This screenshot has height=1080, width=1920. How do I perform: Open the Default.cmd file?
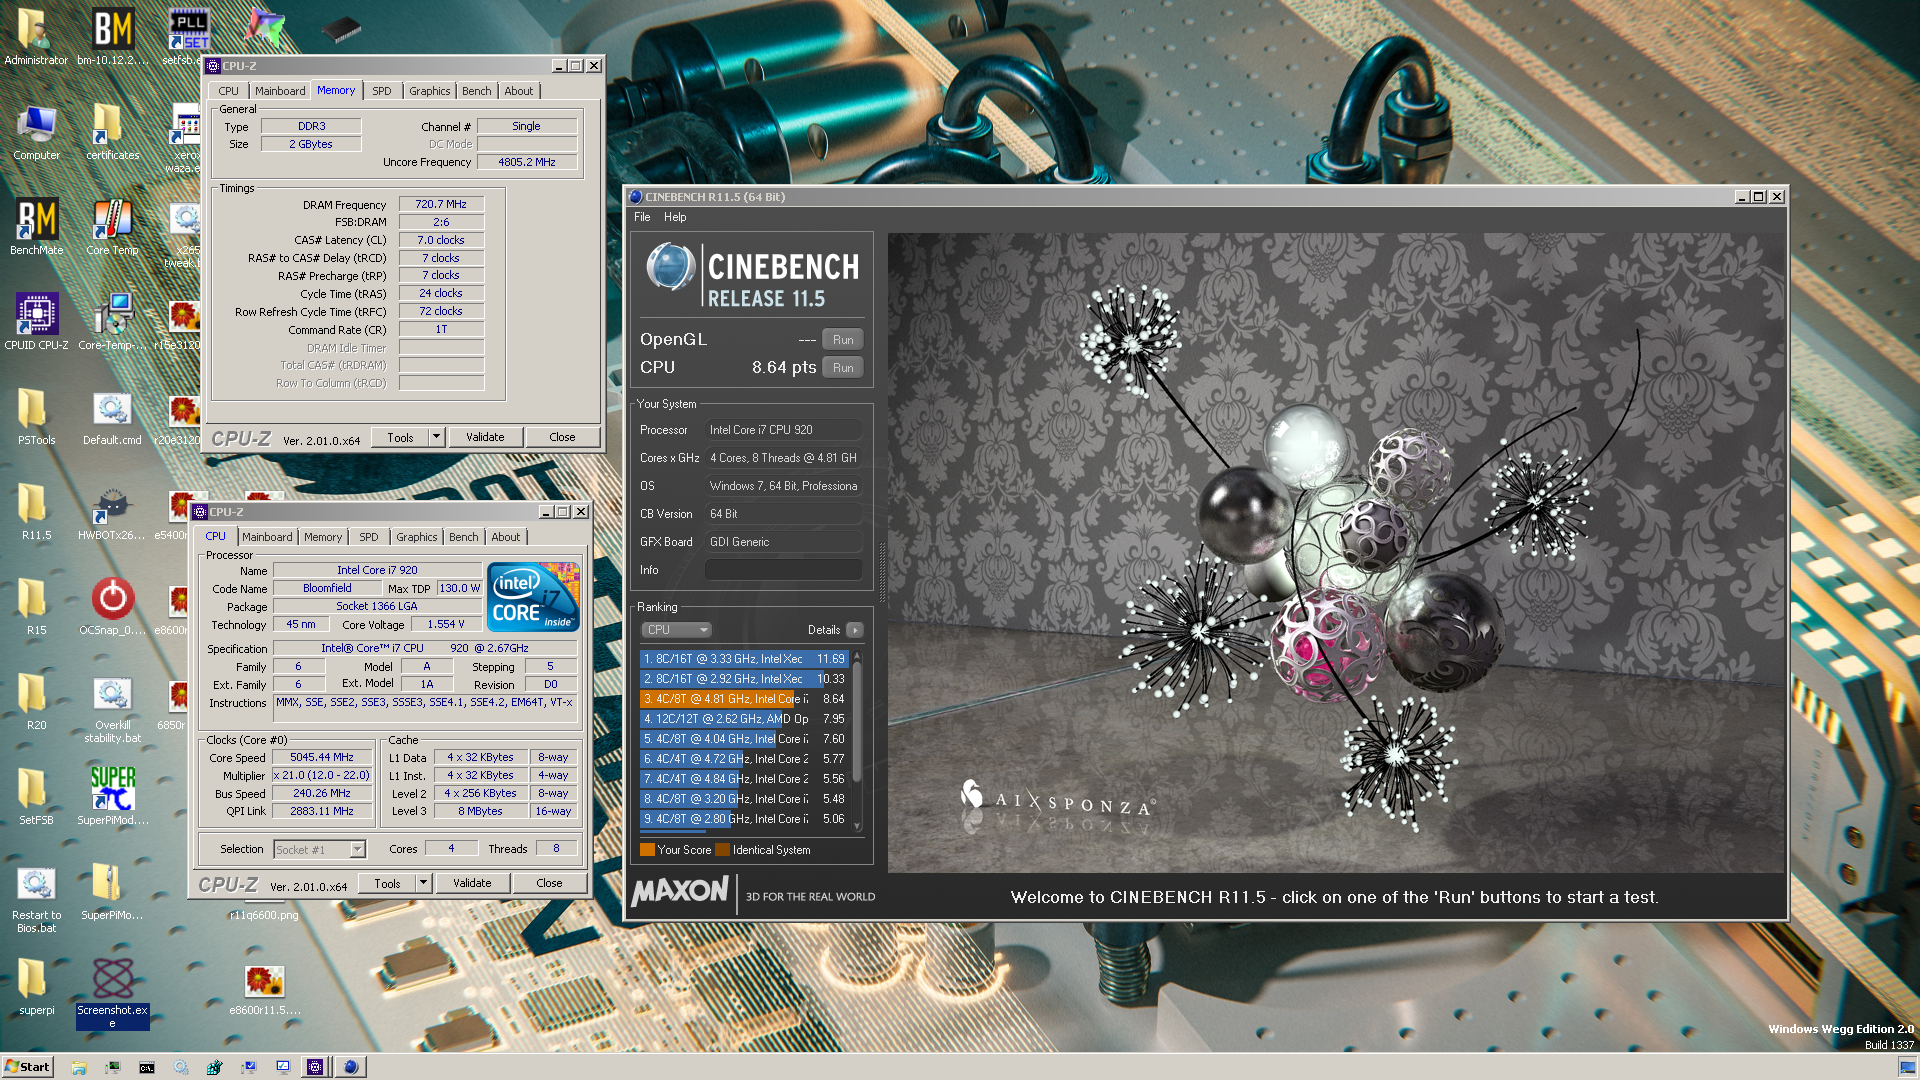[x=112, y=417]
